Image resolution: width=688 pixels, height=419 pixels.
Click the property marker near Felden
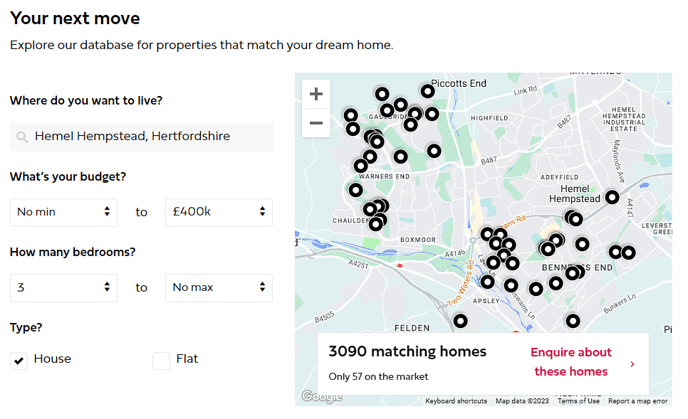pyautogui.click(x=460, y=321)
